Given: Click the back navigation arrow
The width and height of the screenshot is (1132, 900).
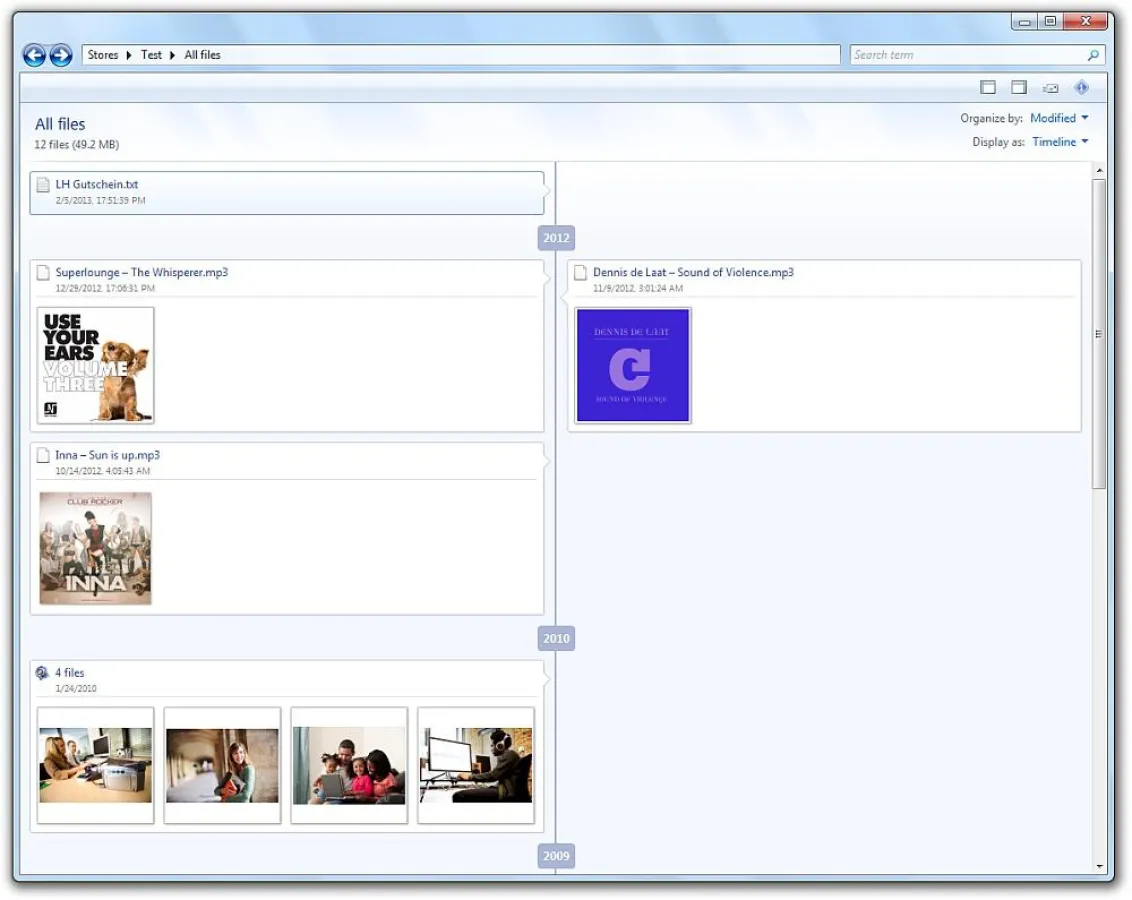Looking at the screenshot, I should [34, 56].
